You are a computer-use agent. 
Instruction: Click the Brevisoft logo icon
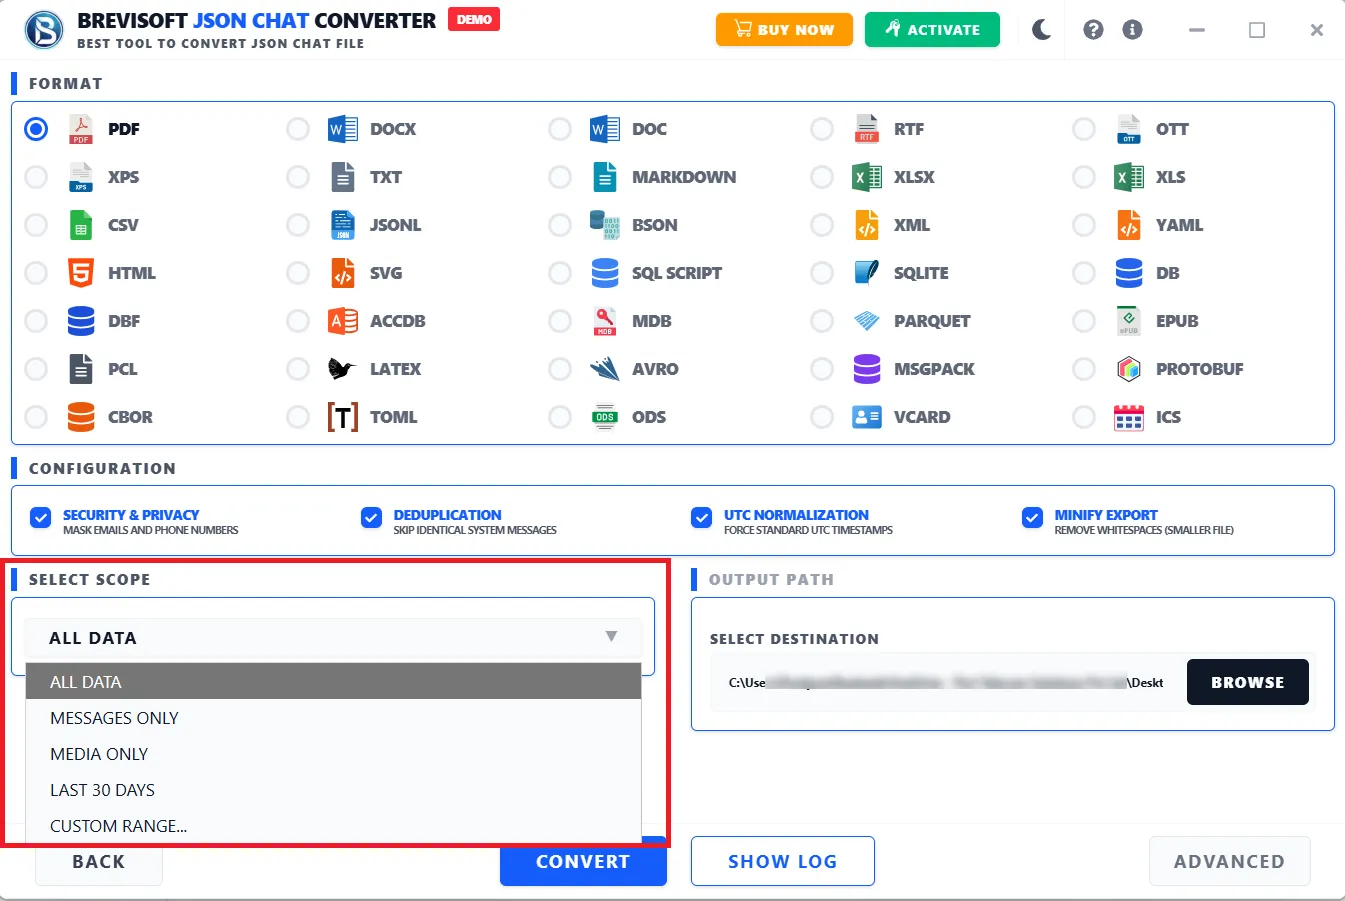tap(44, 30)
